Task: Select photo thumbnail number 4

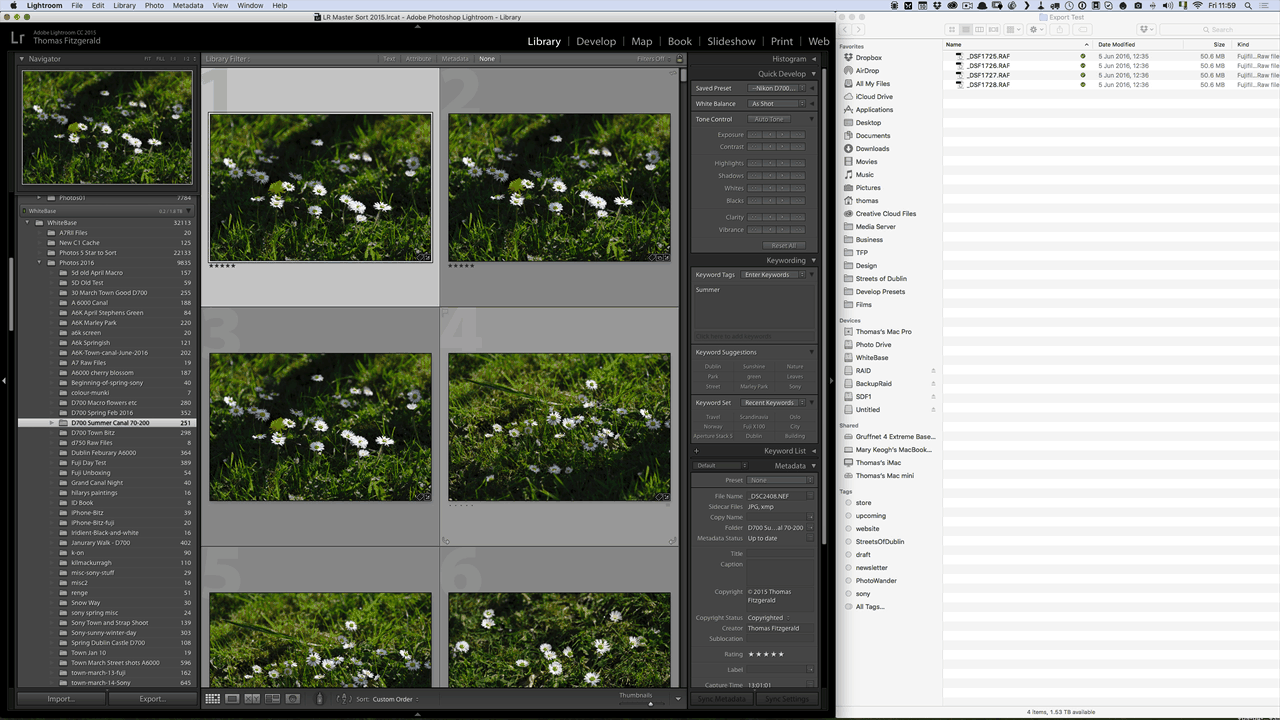Action: click(x=559, y=427)
